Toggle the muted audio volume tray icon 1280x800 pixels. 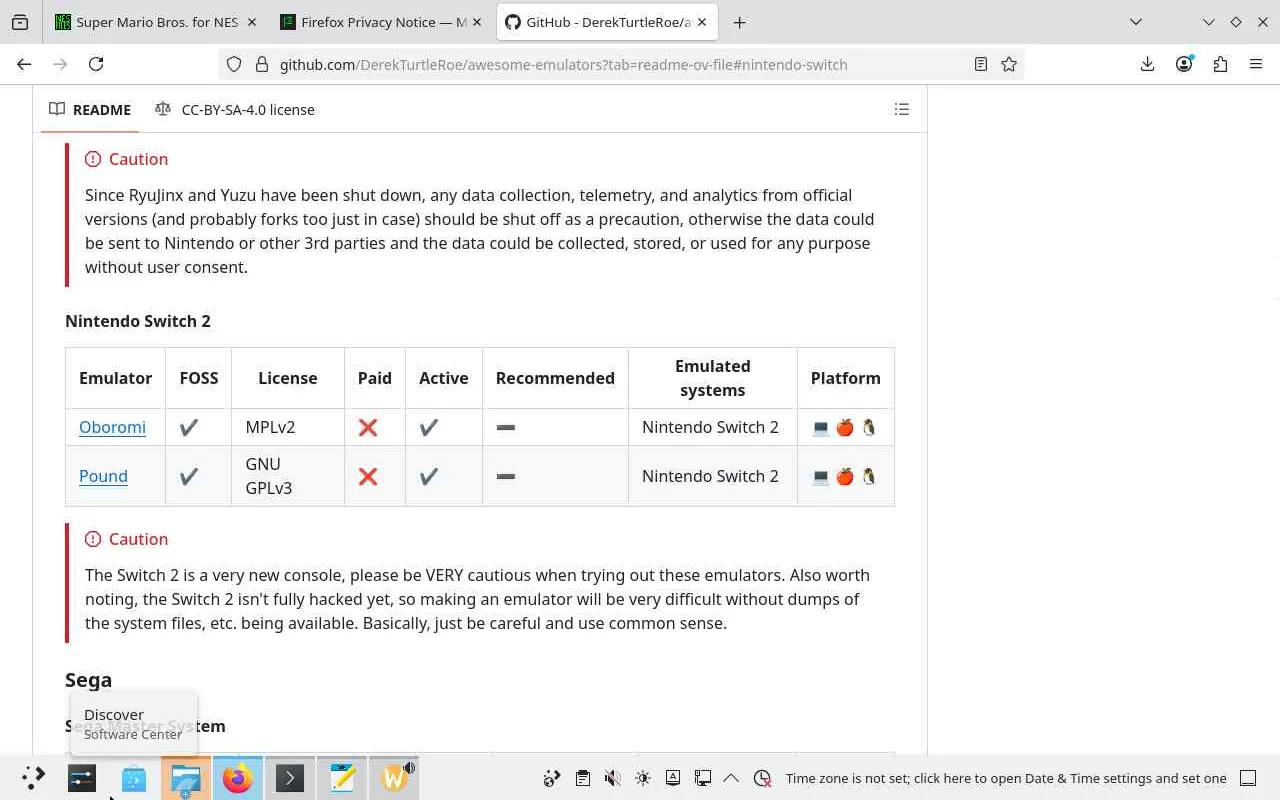point(612,778)
